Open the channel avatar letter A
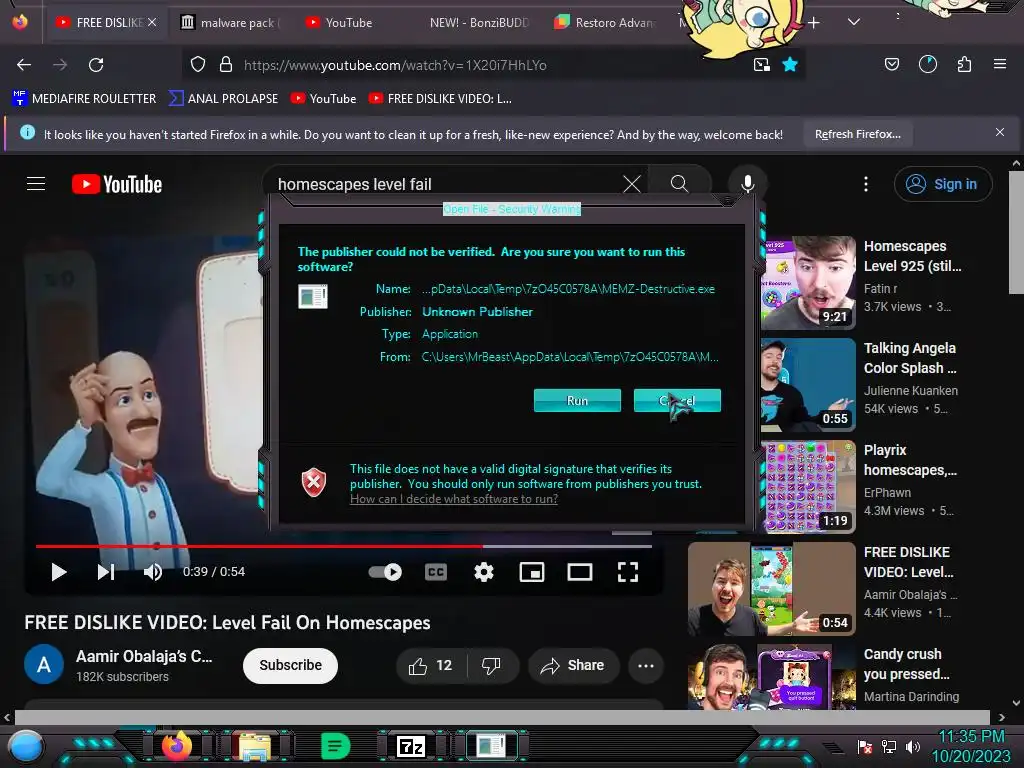Screen dimensions: 1024x768 click(x=44, y=665)
